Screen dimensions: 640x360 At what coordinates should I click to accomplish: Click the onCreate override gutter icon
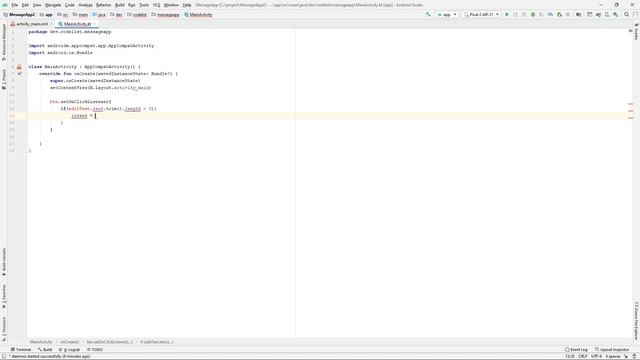click(19, 74)
